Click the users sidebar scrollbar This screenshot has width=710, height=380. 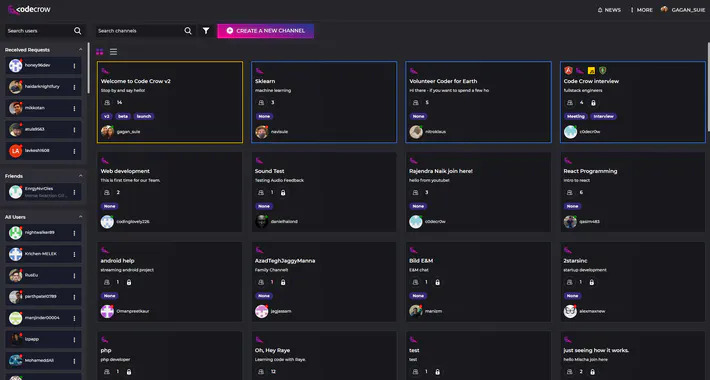coord(88,68)
